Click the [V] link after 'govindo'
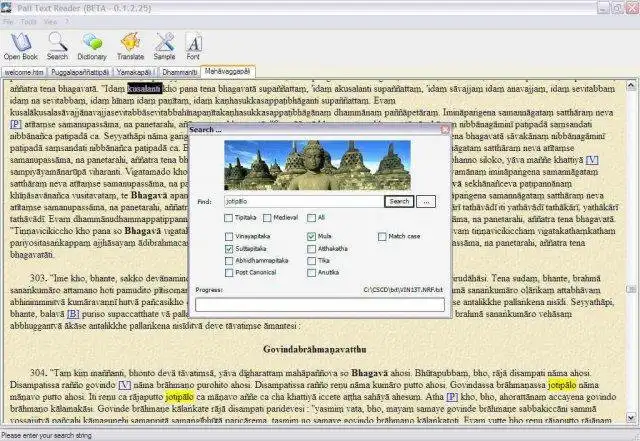 click(x=125, y=385)
